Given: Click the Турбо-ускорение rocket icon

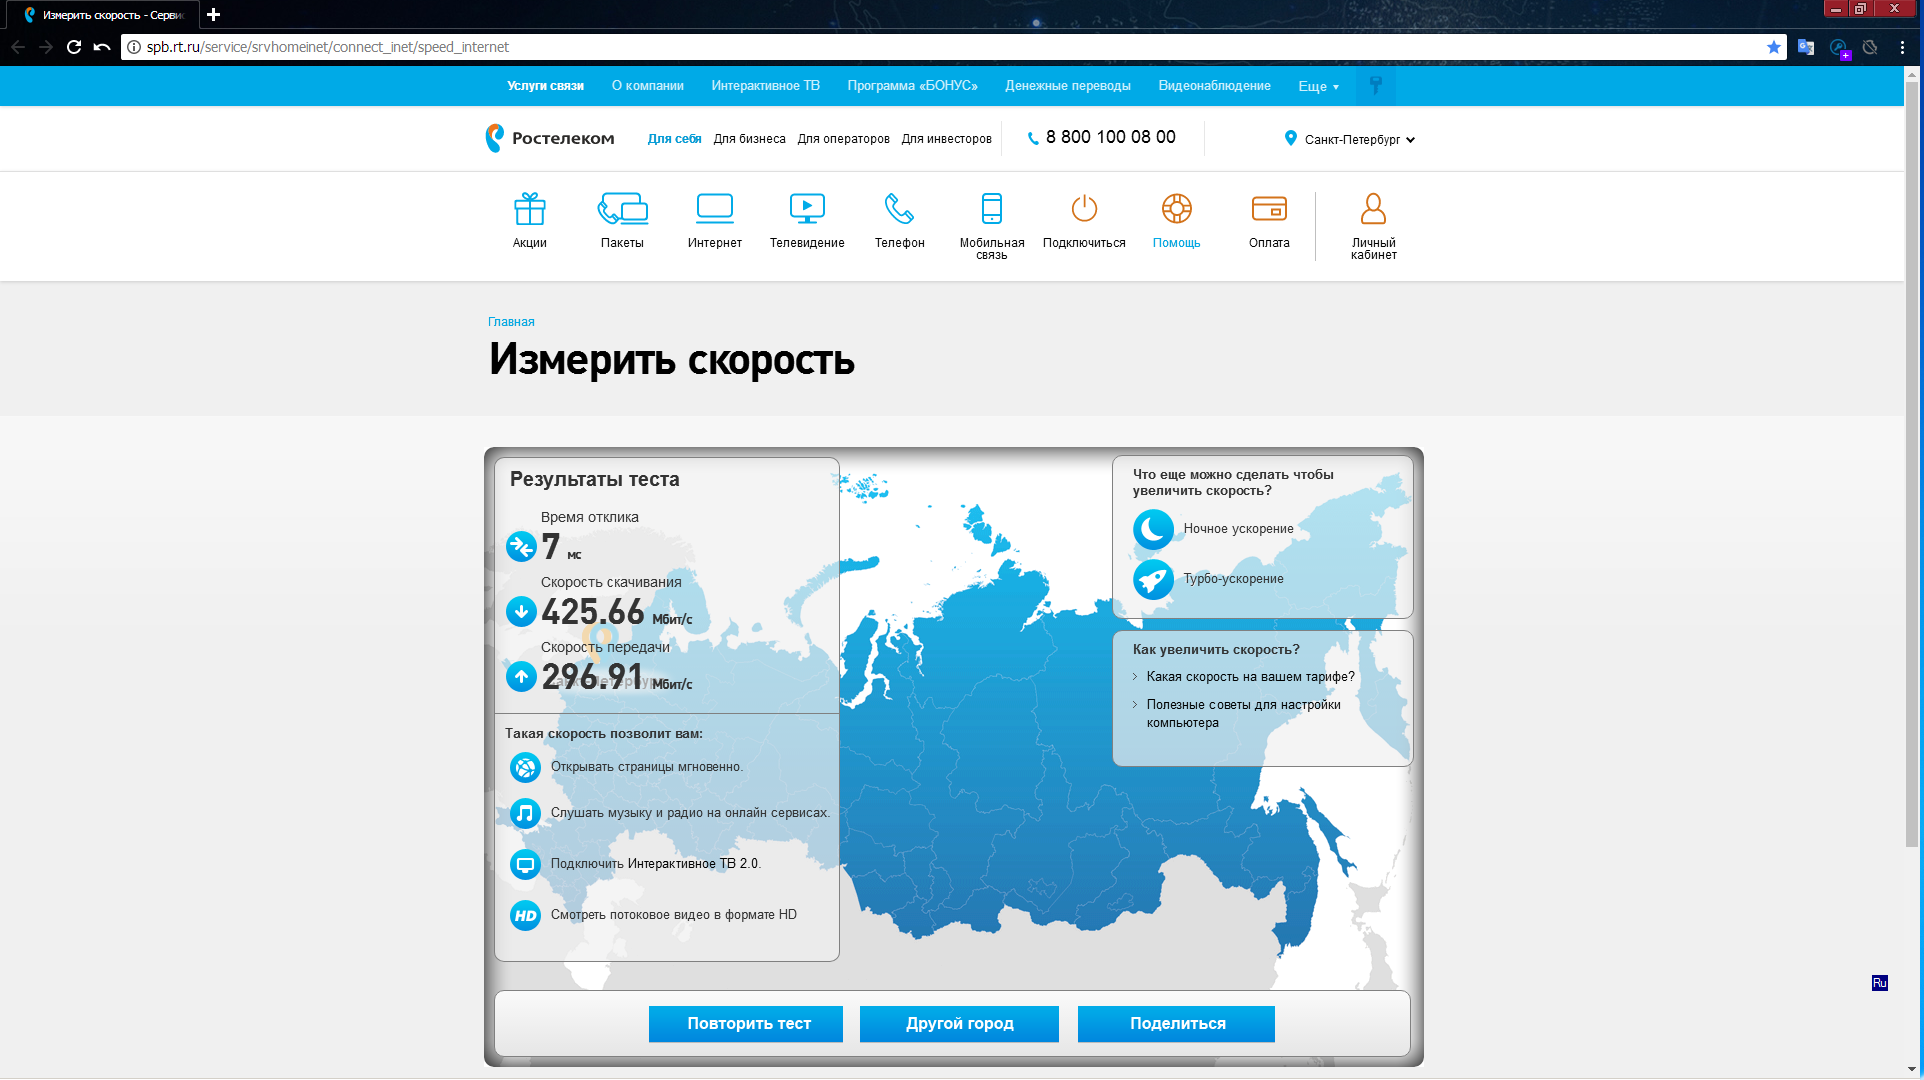Looking at the screenshot, I should click(x=1153, y=579).
